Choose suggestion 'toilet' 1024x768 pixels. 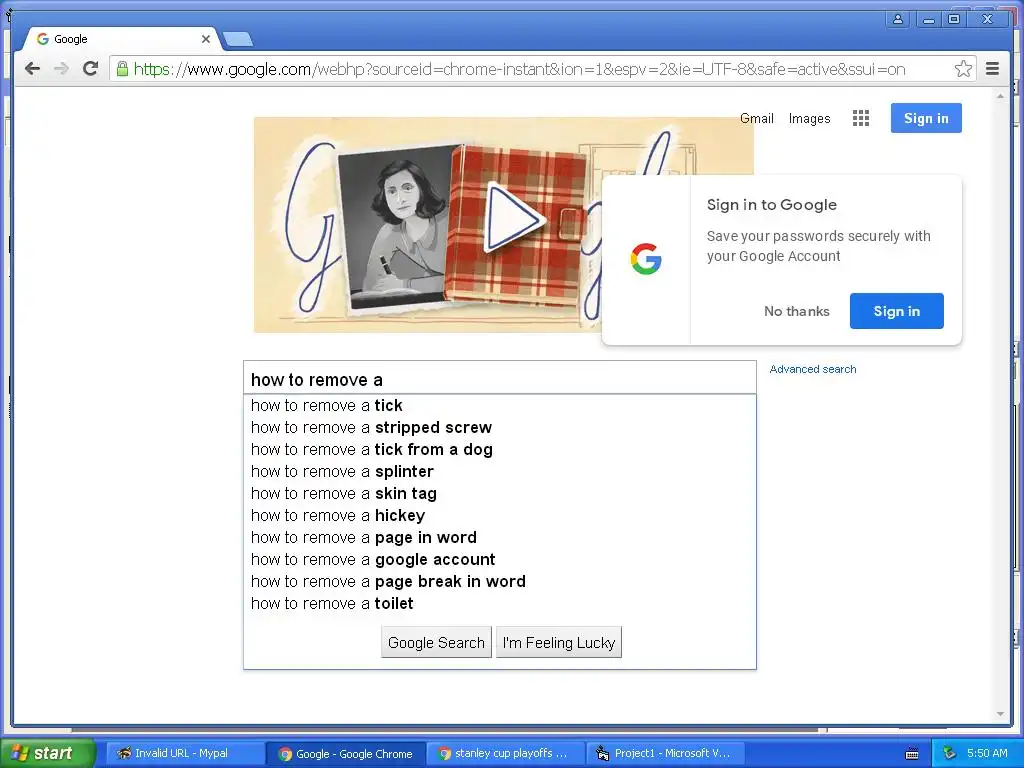click(500, 603)
